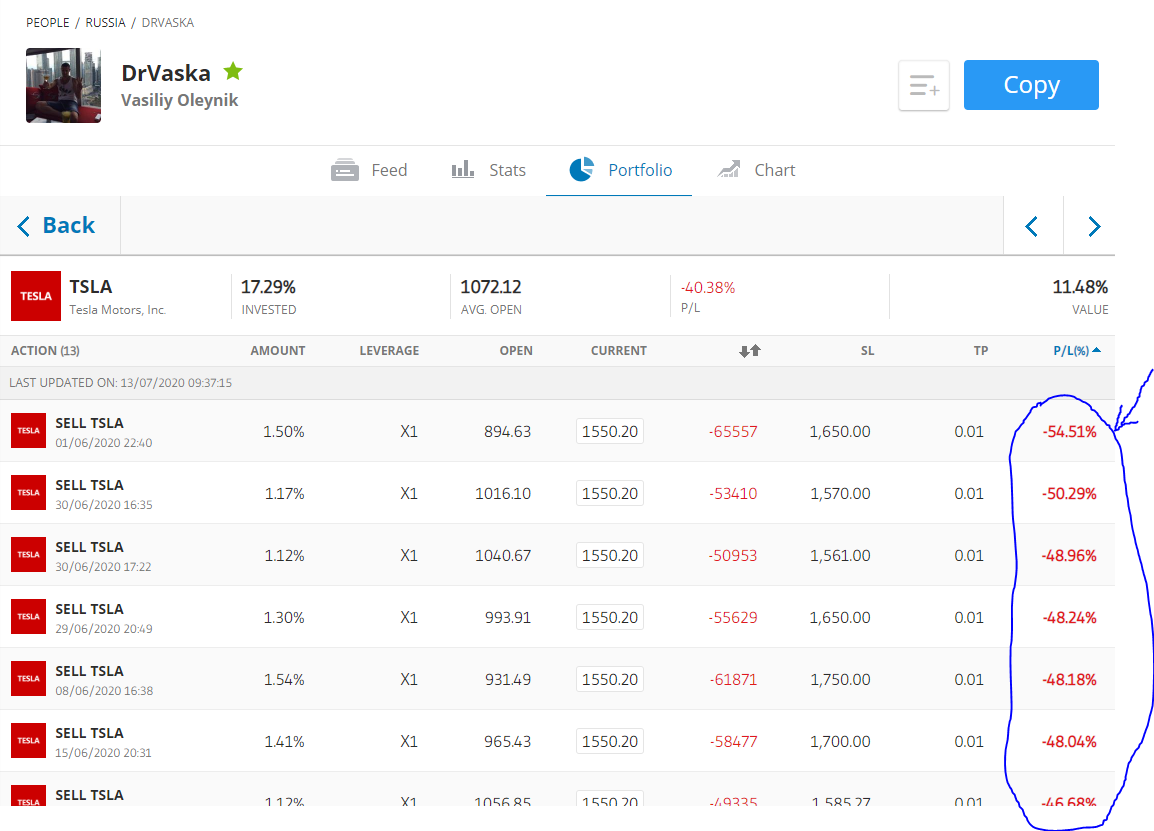This screenshot has width=1154, height=831.
Task: Click TESLA icon in 15/06/2020 20:31 row
Action: coord(29,740)
